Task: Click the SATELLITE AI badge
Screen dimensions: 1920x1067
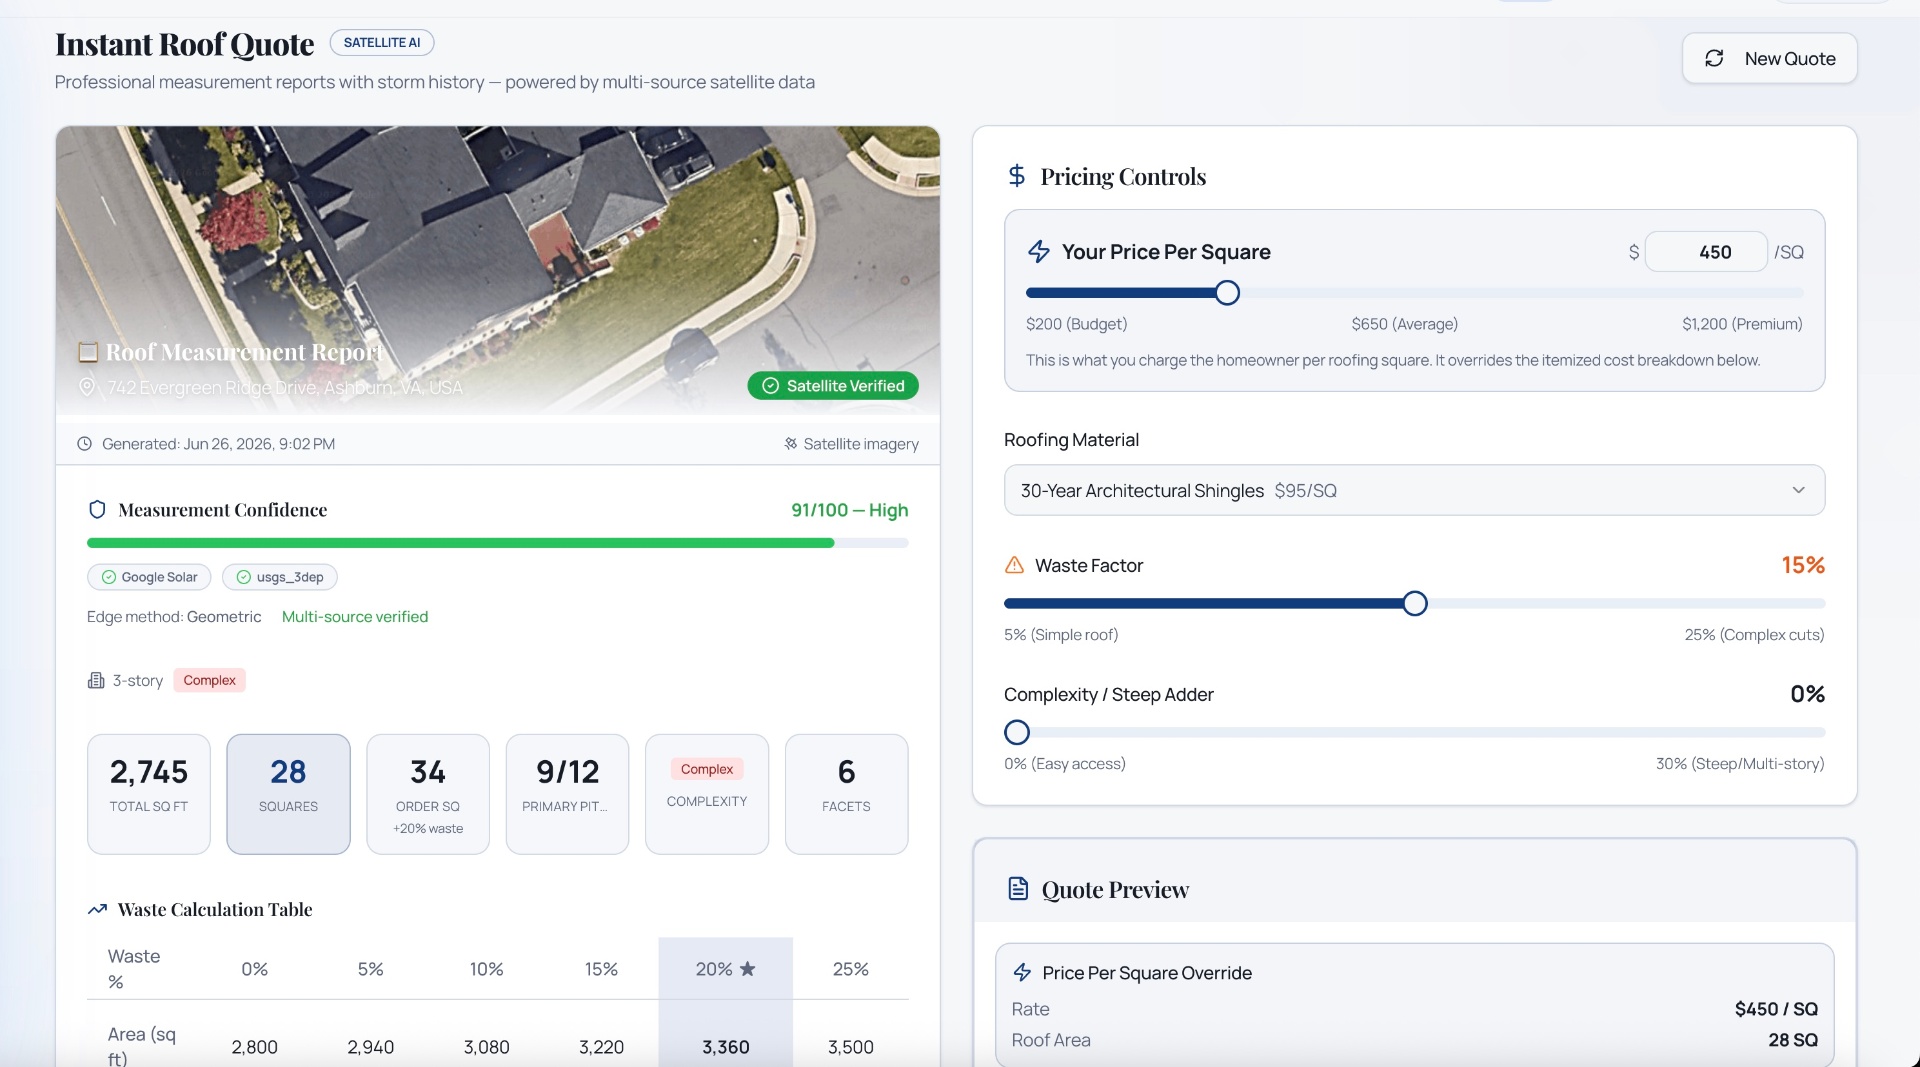Action: coord(381,42)
